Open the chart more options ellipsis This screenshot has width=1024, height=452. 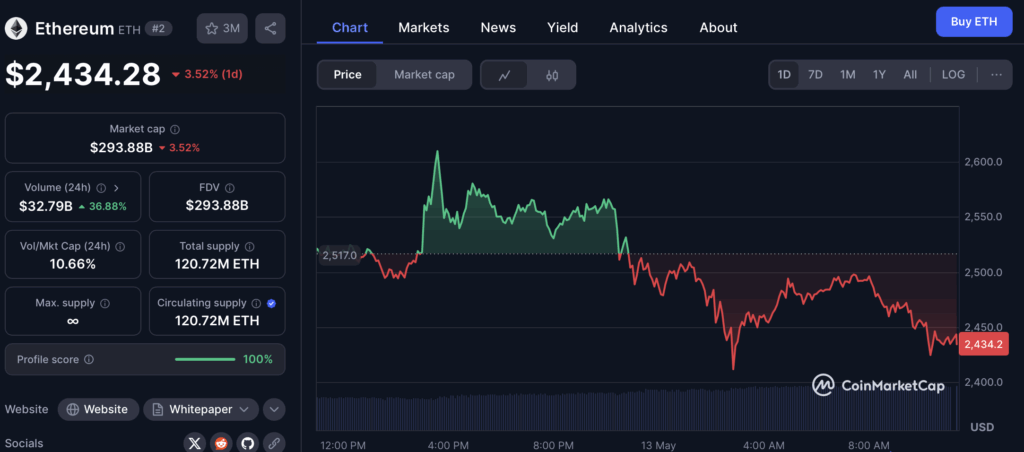tap(996, 74)
